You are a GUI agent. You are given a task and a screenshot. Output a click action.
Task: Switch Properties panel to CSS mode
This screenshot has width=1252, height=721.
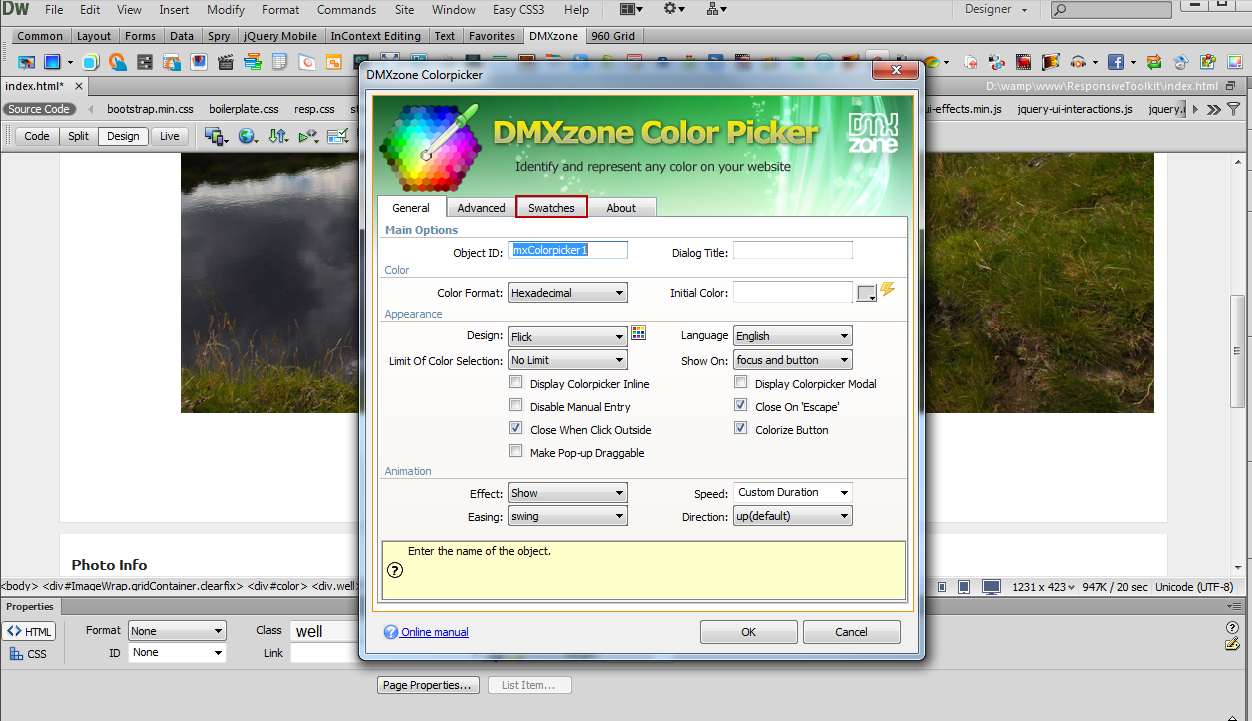(x=29, y=654)
